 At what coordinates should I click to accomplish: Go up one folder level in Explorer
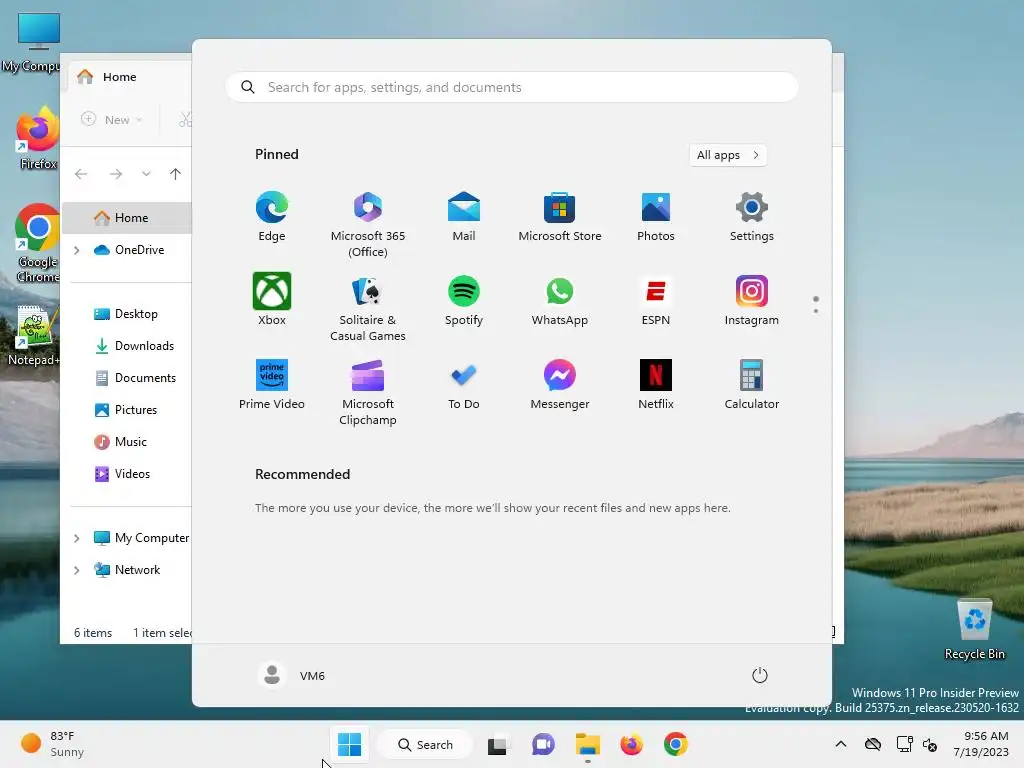pyautogui.click(x=175, y=174)
